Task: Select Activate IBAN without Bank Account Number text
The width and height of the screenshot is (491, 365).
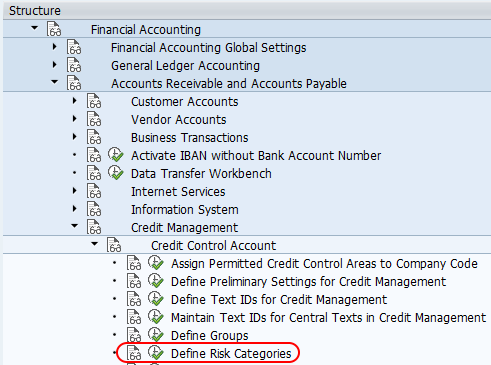Action: (256, 156)
